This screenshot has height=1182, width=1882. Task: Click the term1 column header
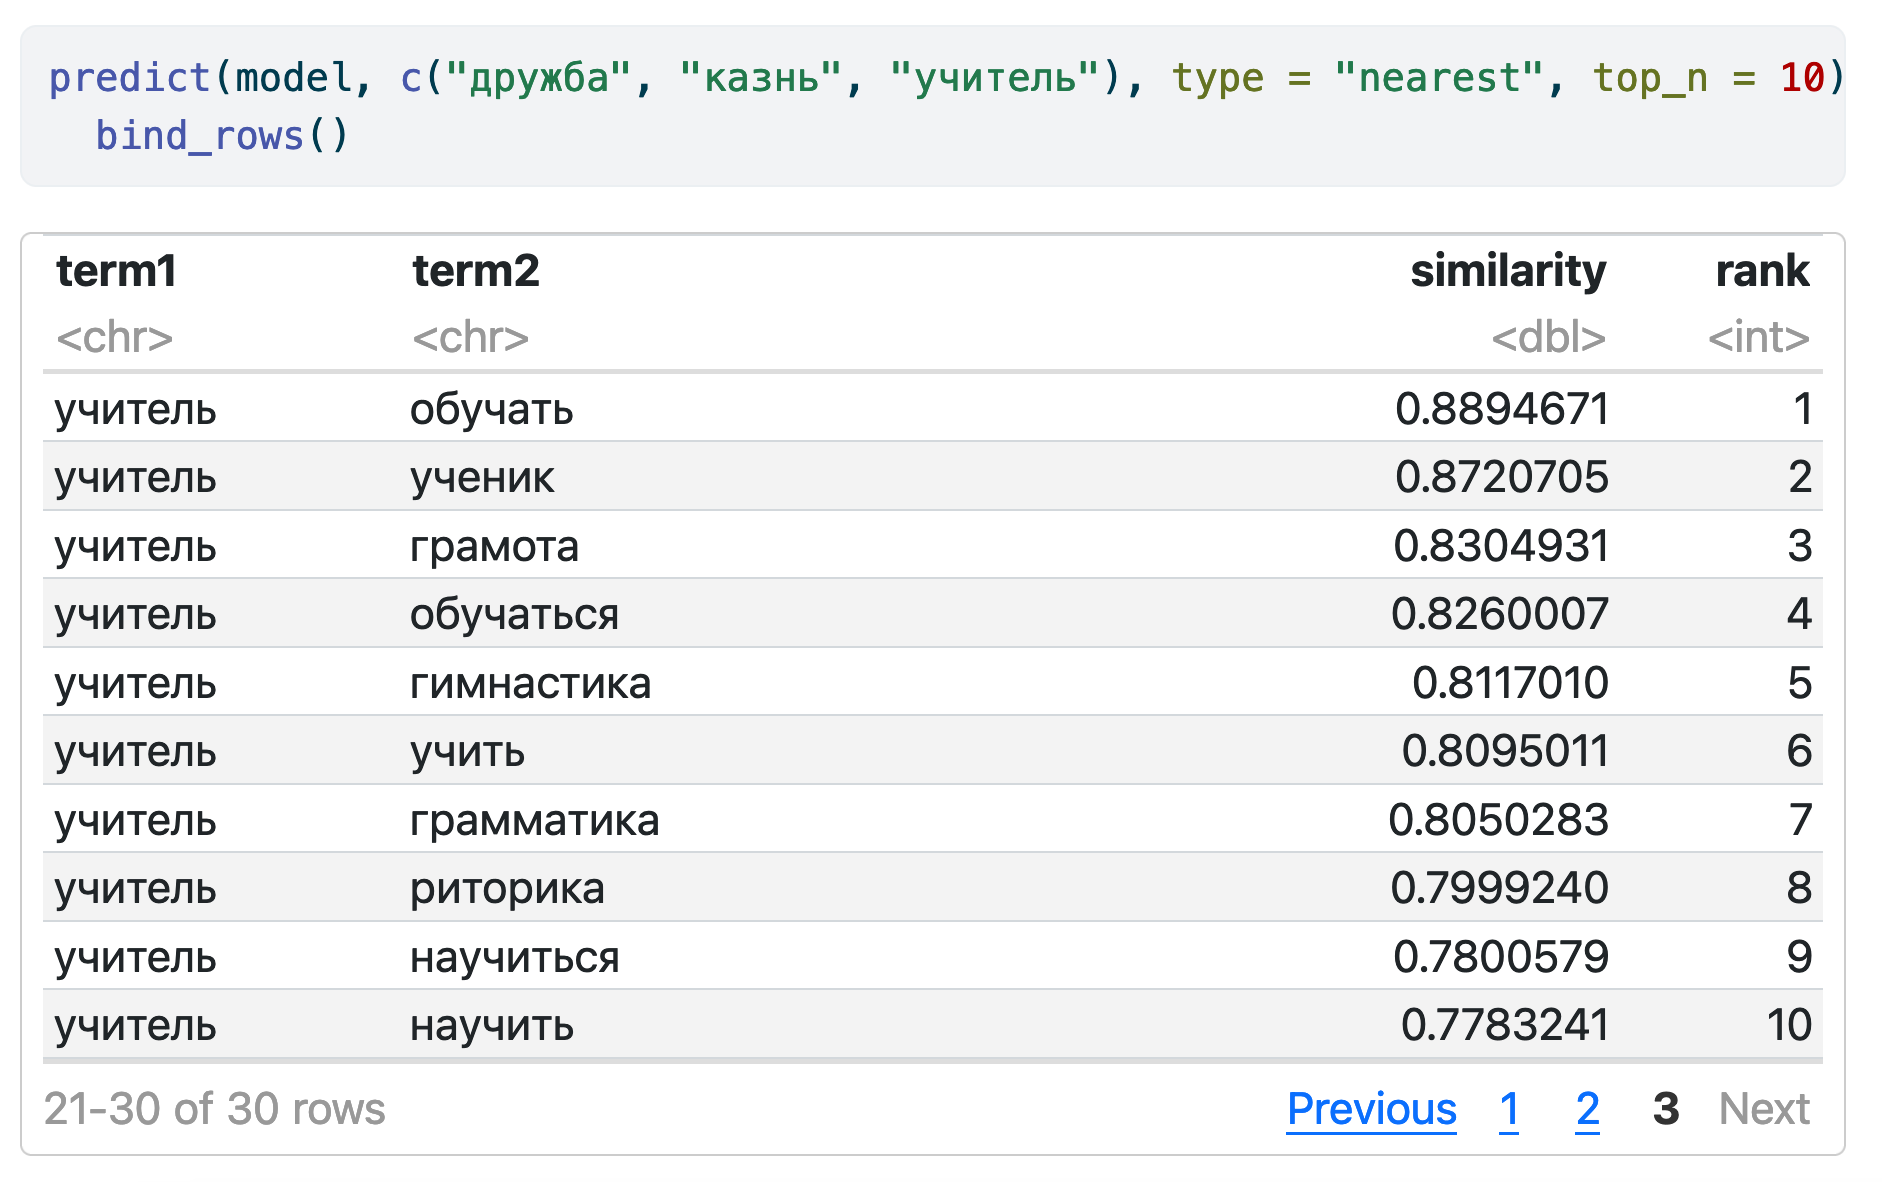[116, 271]
